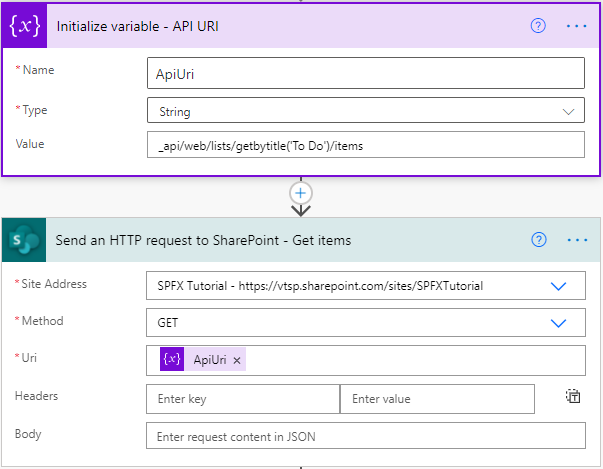
Task: Open more options menu for Initialize variable
Action: 577,26
